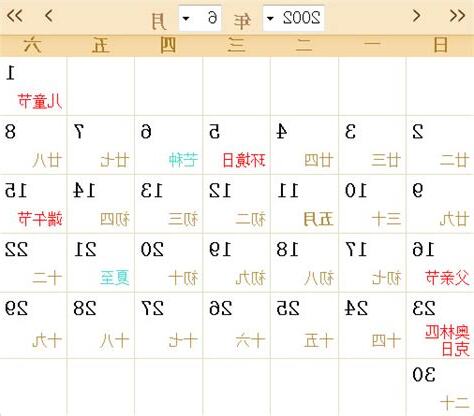Click the single right-pointing chevron icon
This screenshot has width=474, height=416.
pyautogui.click(x=416, y=15)
